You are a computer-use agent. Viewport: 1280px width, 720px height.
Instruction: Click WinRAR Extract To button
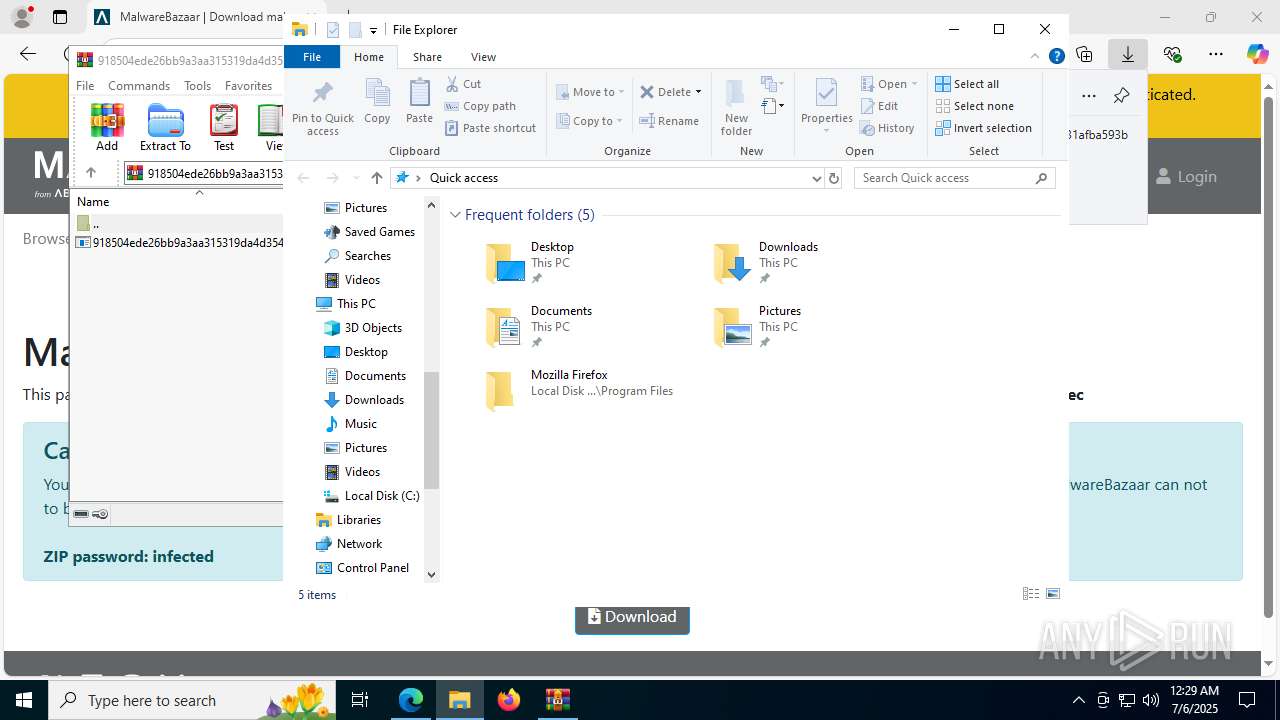(x=165, y=127)
